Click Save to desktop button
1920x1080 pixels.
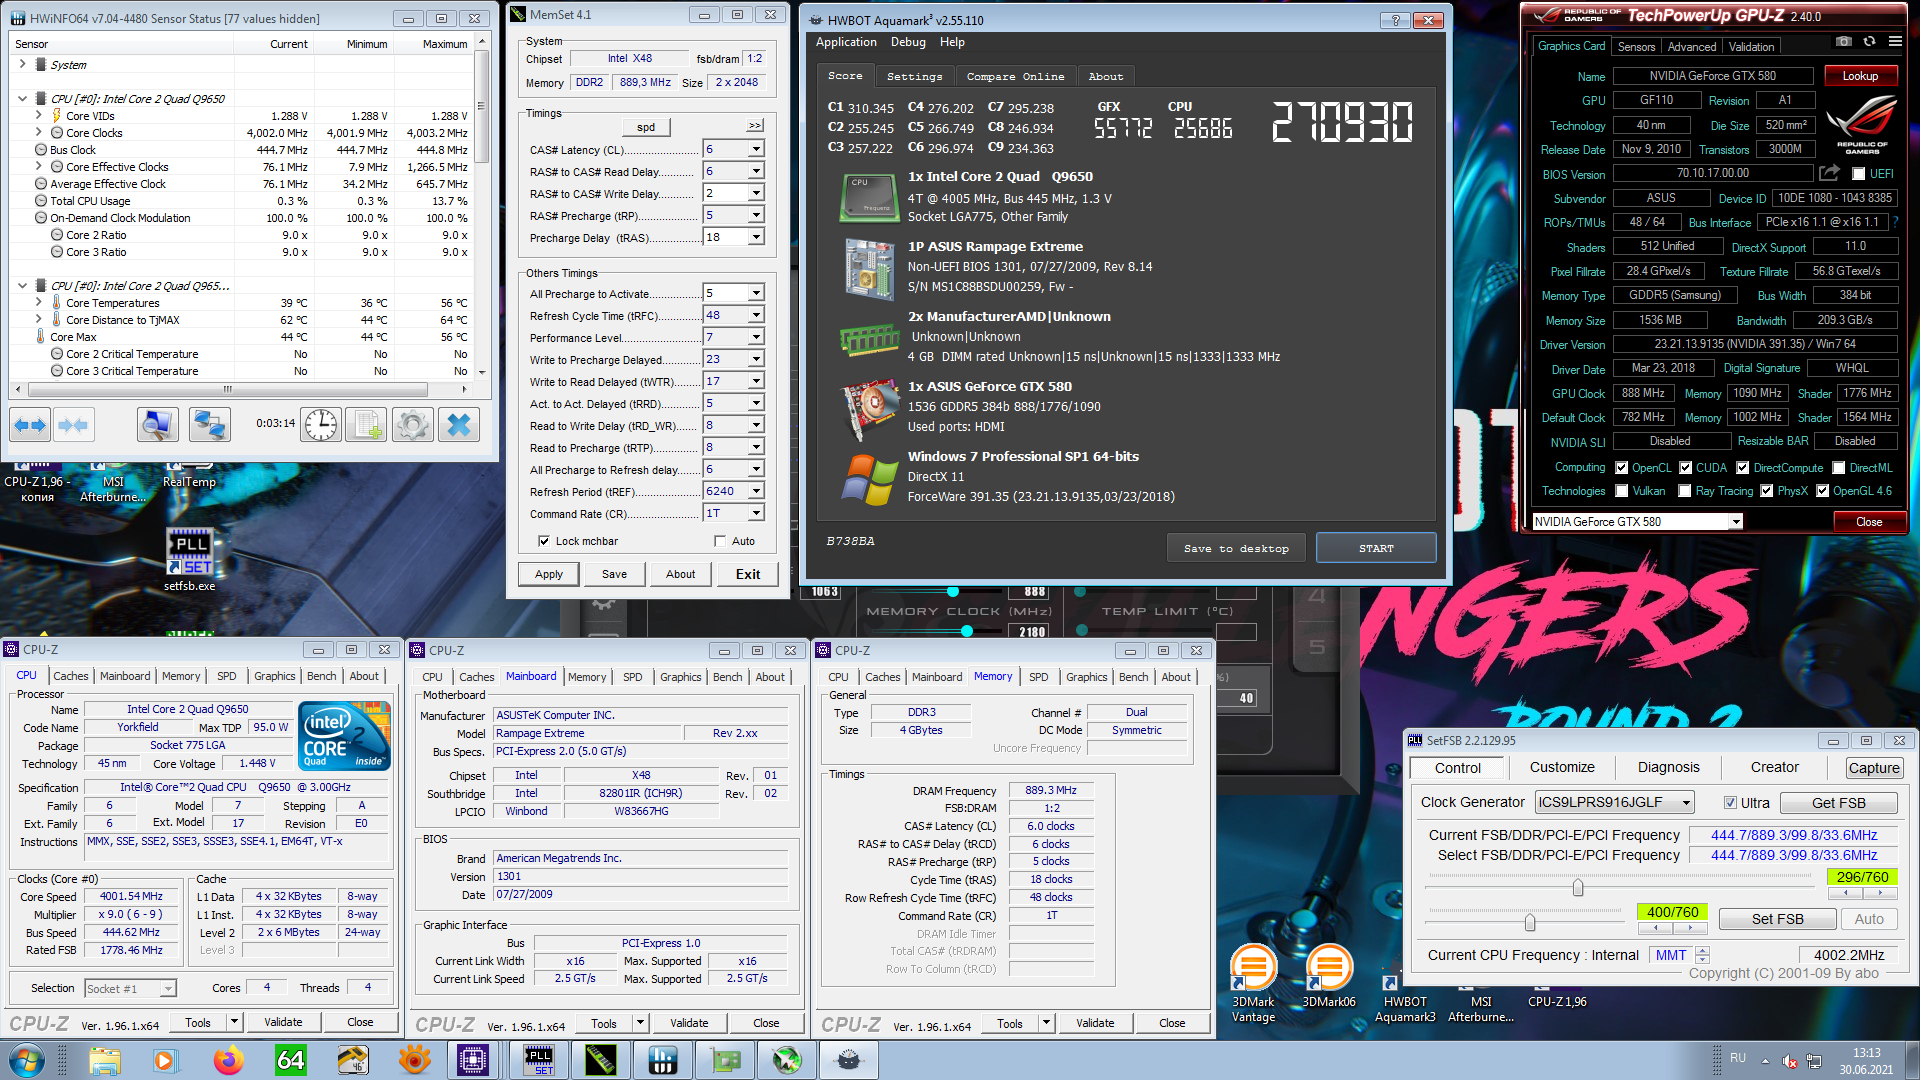point(1236,548)
